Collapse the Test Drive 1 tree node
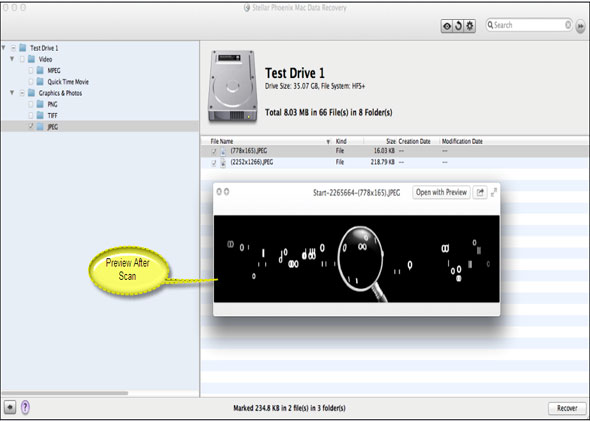 click(x=4, y=48)
